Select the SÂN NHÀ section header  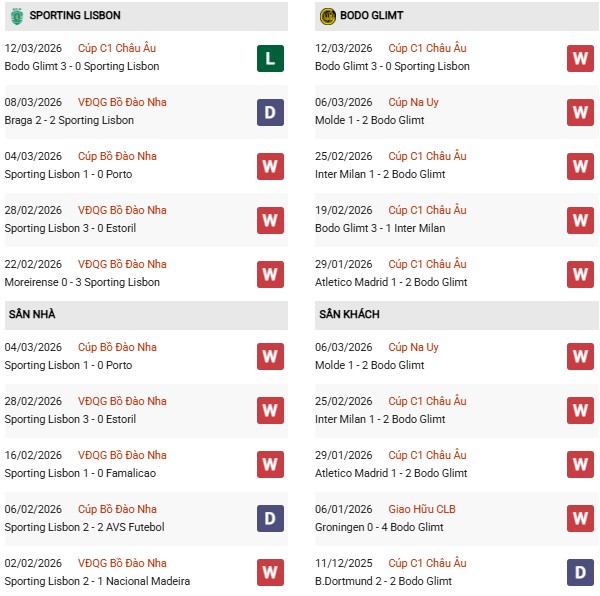[x=32, y=315]
